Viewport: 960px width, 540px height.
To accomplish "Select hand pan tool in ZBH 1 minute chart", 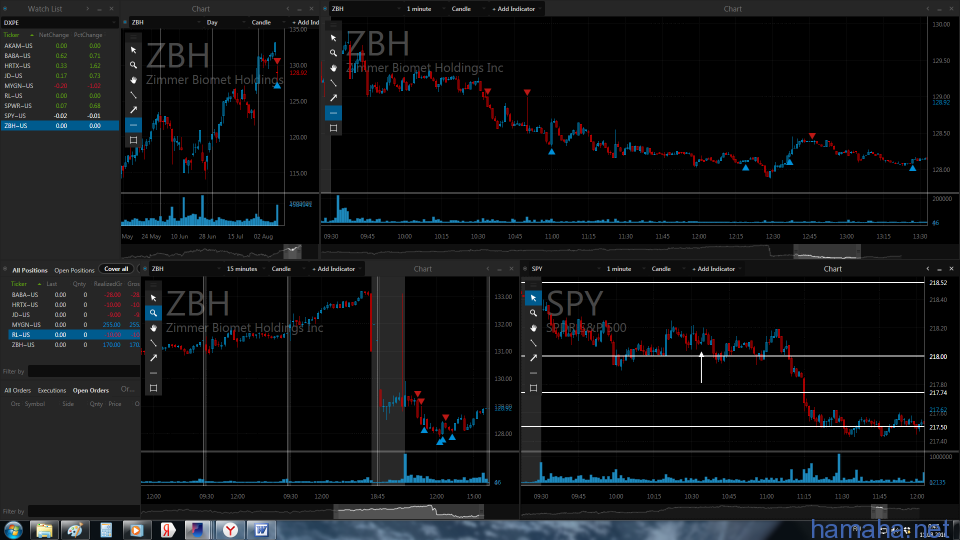I will point(333,68).
